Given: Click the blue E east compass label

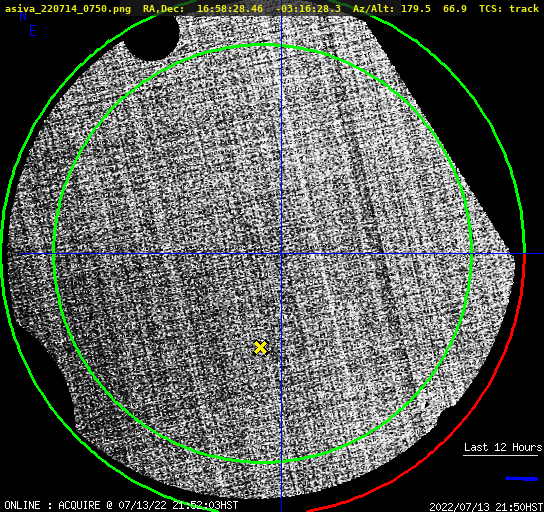Looking at the screenshot, I should (x=33, y=31).
